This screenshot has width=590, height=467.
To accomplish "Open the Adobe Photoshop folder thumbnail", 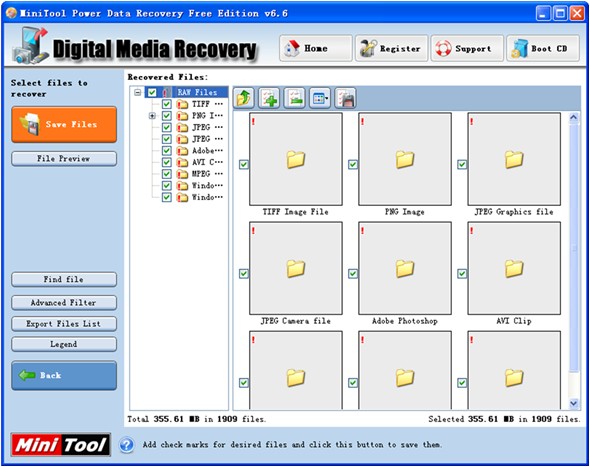I will (x=405, y=268).
